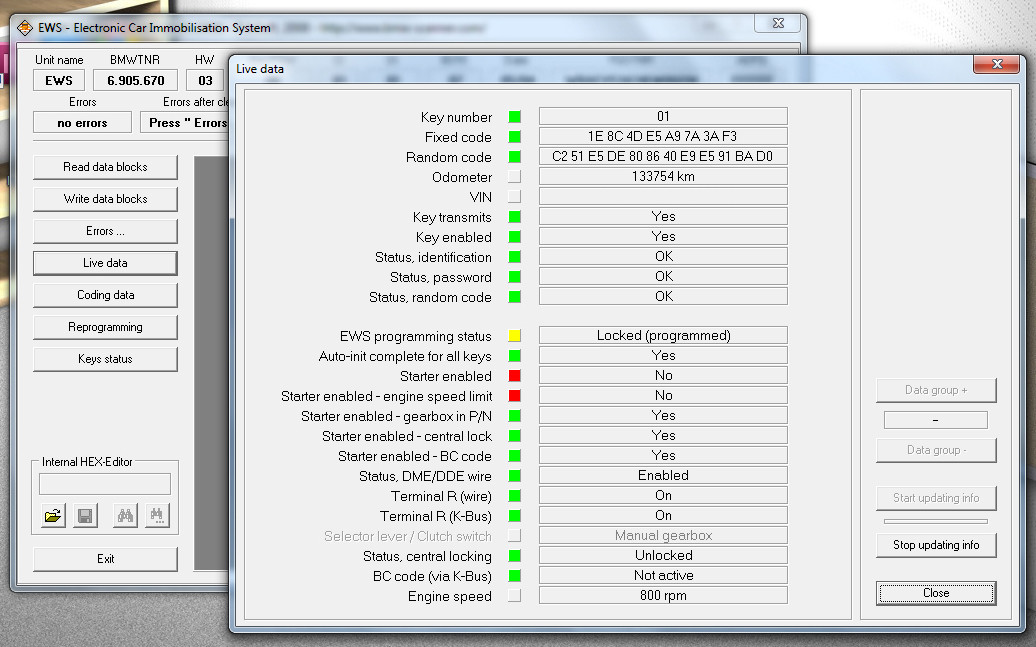Open the Errors... dialog
This screenshot has height=647, width=1036.
pos(105,231)
